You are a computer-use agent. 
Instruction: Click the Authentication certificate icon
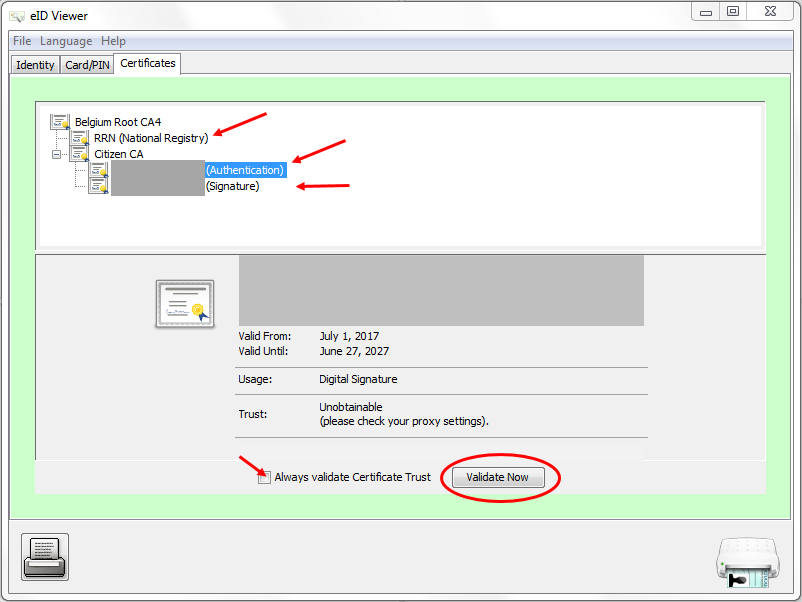[x=98, y=169]
